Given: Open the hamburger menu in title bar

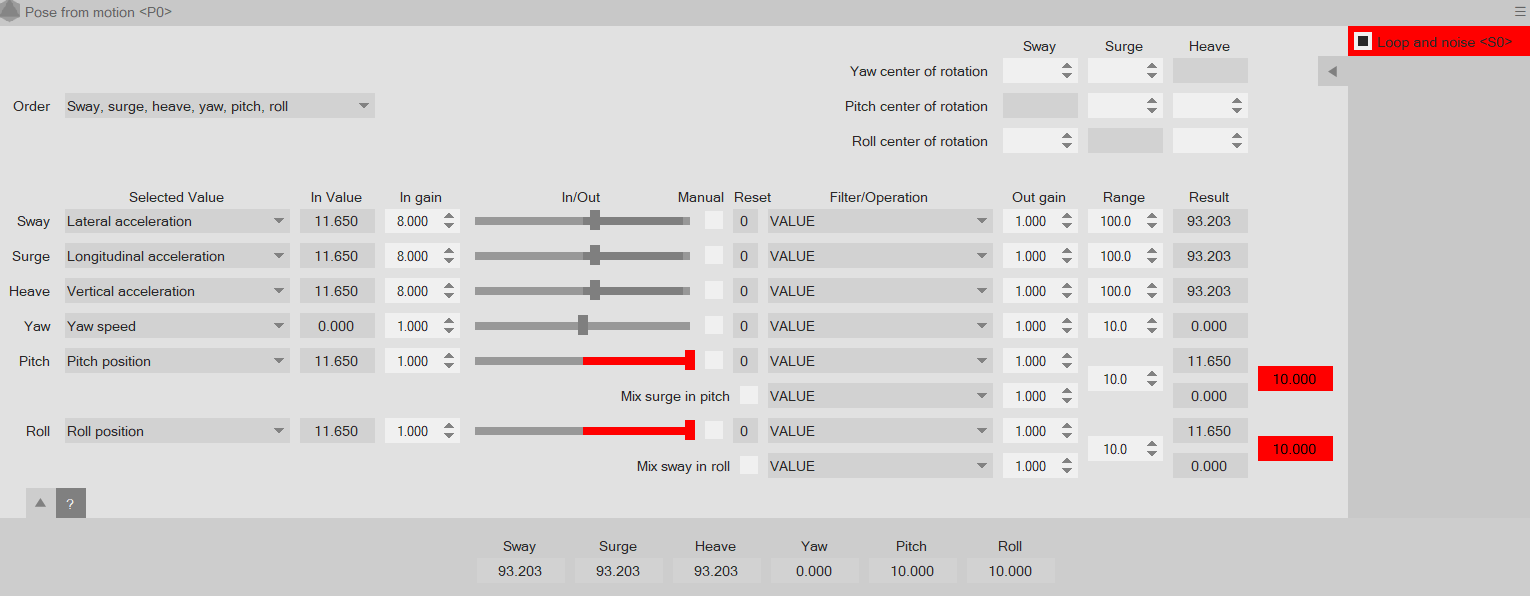Looking at the screenshot, I should coord(1519,11).
